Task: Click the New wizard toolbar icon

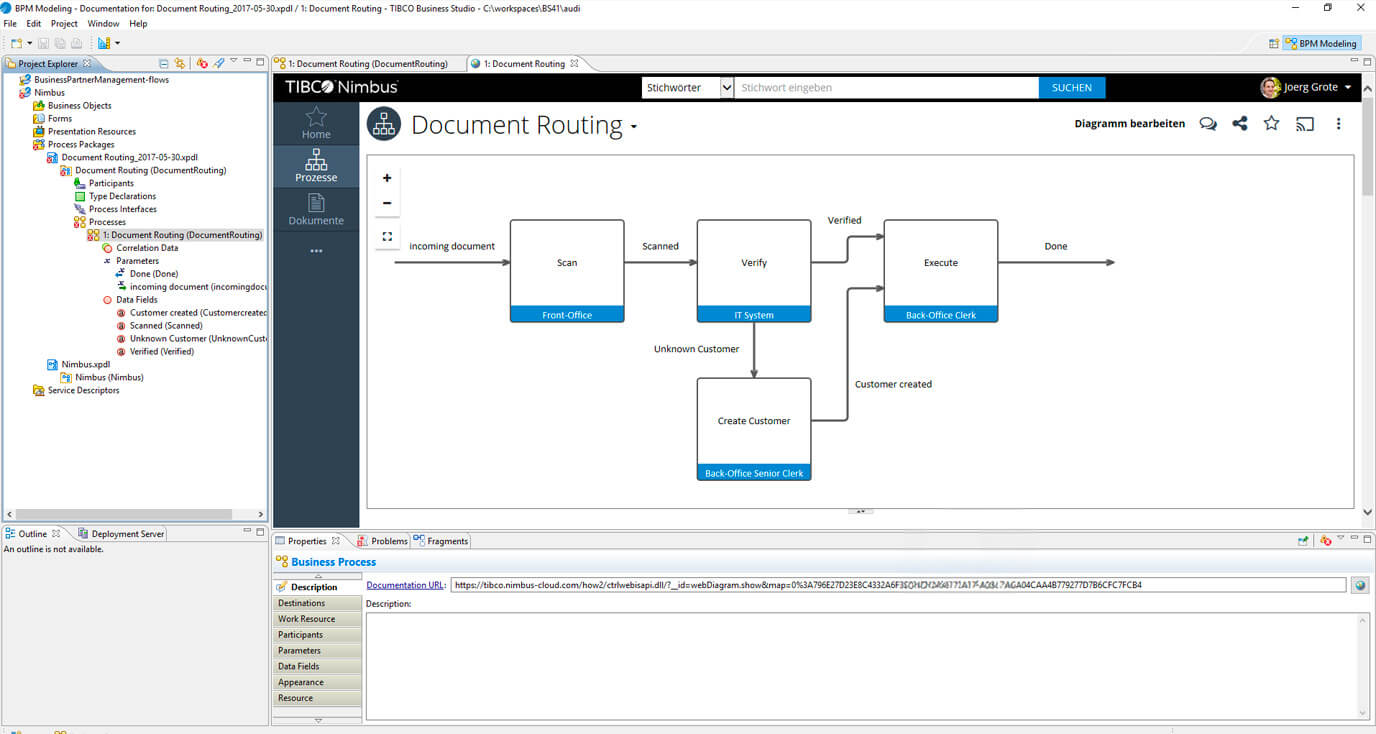Action: coord(16,43)
